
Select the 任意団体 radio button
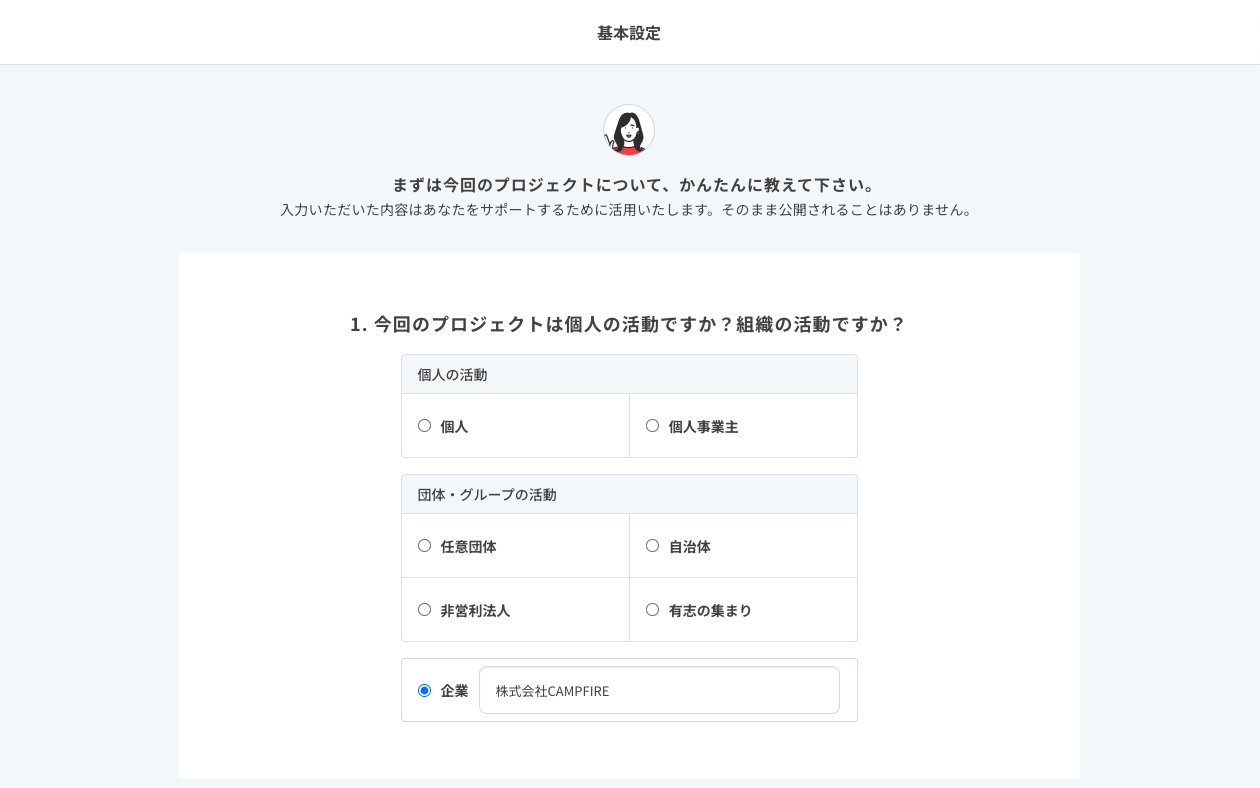tap(425, 546)
